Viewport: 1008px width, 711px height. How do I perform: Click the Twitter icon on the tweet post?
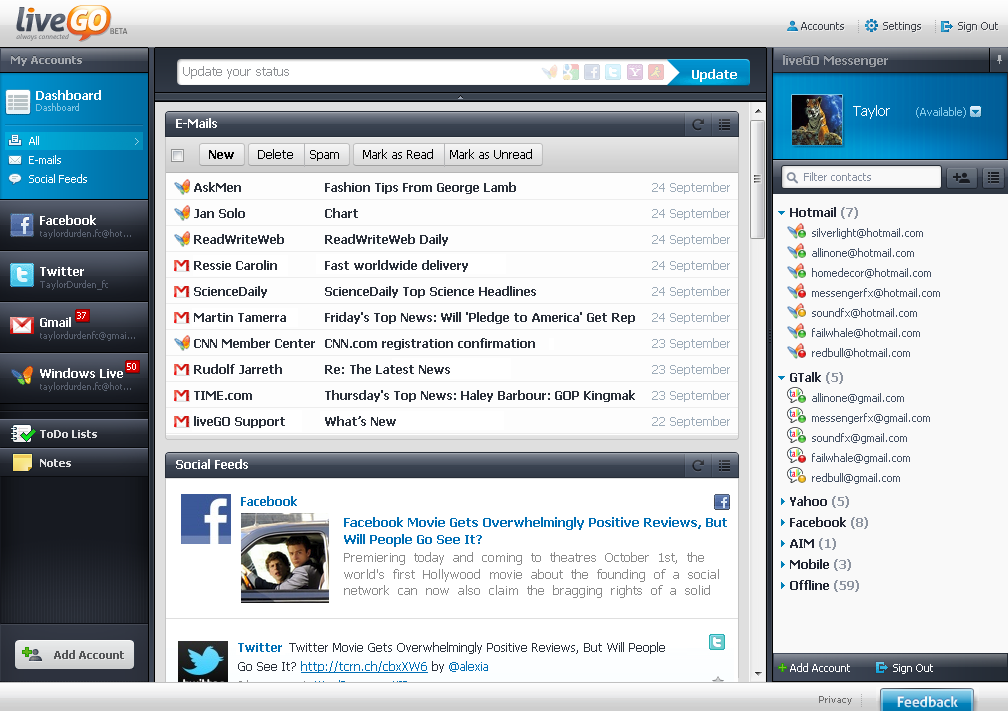(717, 642)
